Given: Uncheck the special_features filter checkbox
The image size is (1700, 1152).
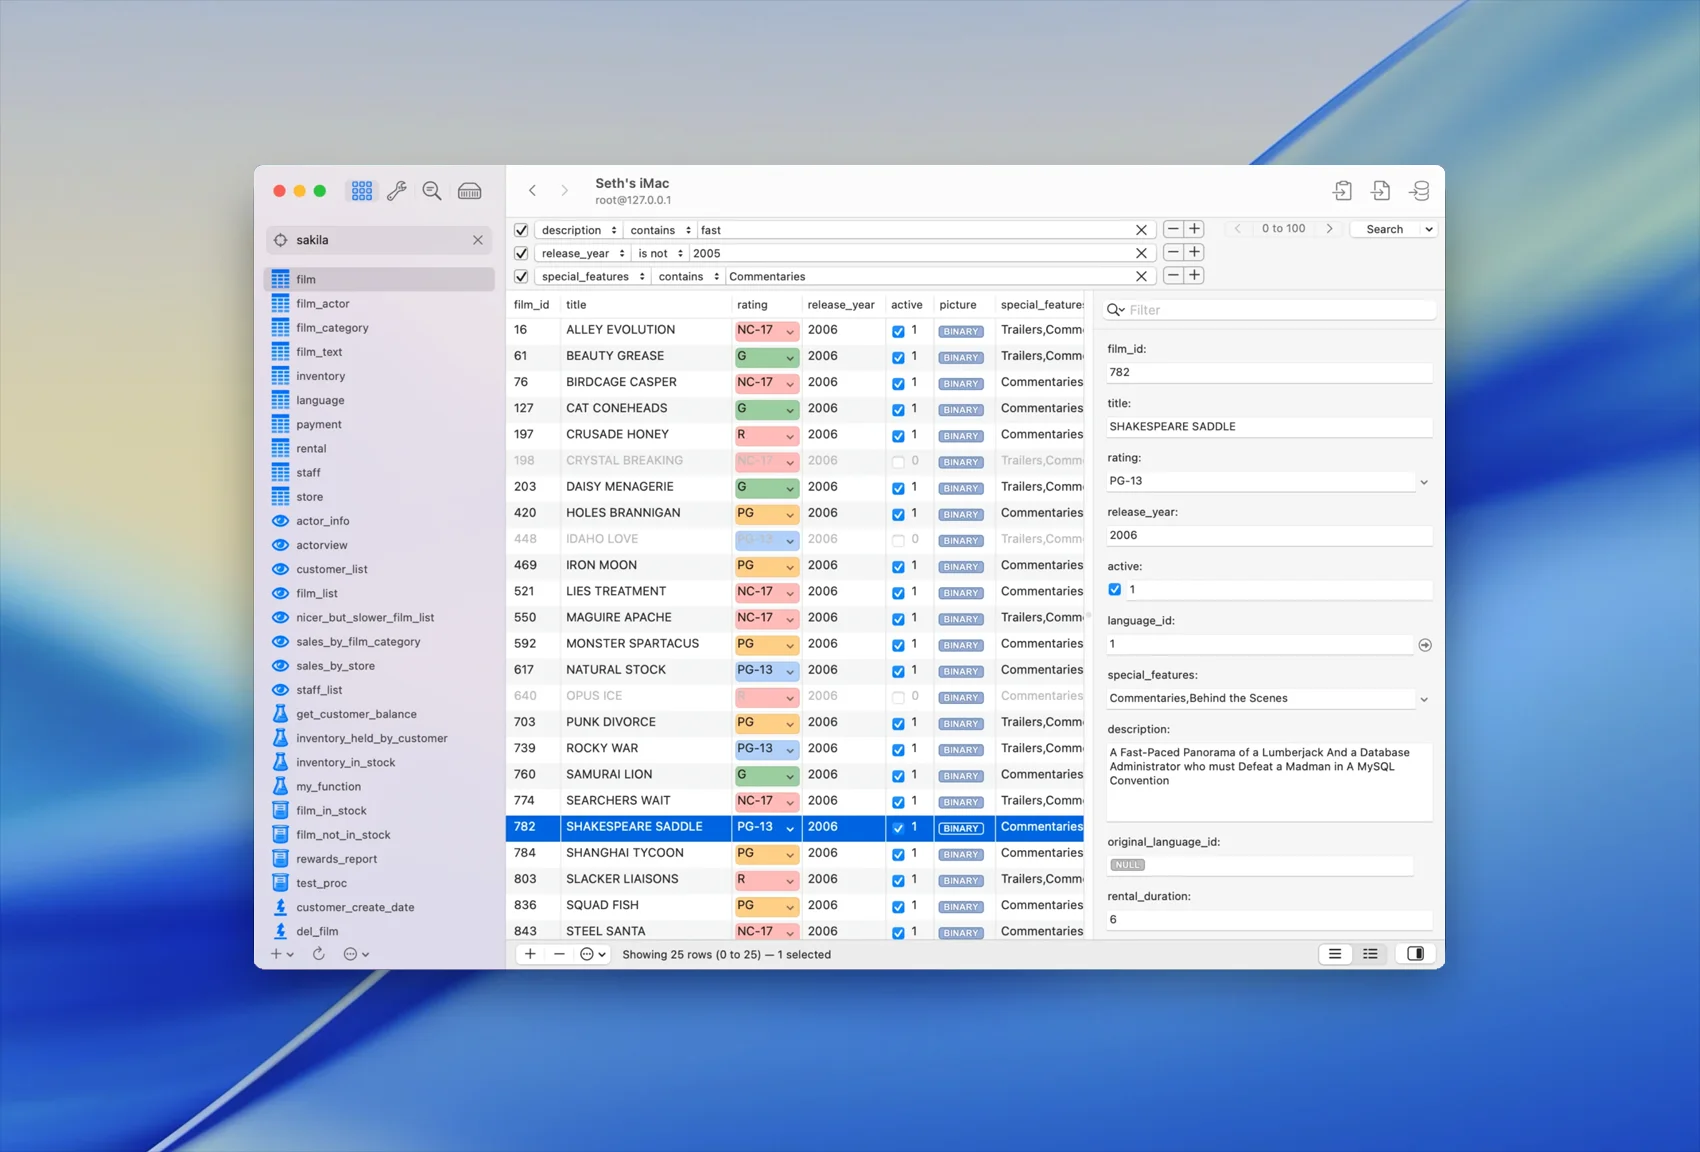Looking at the screenshot, I should click(521, 276).
